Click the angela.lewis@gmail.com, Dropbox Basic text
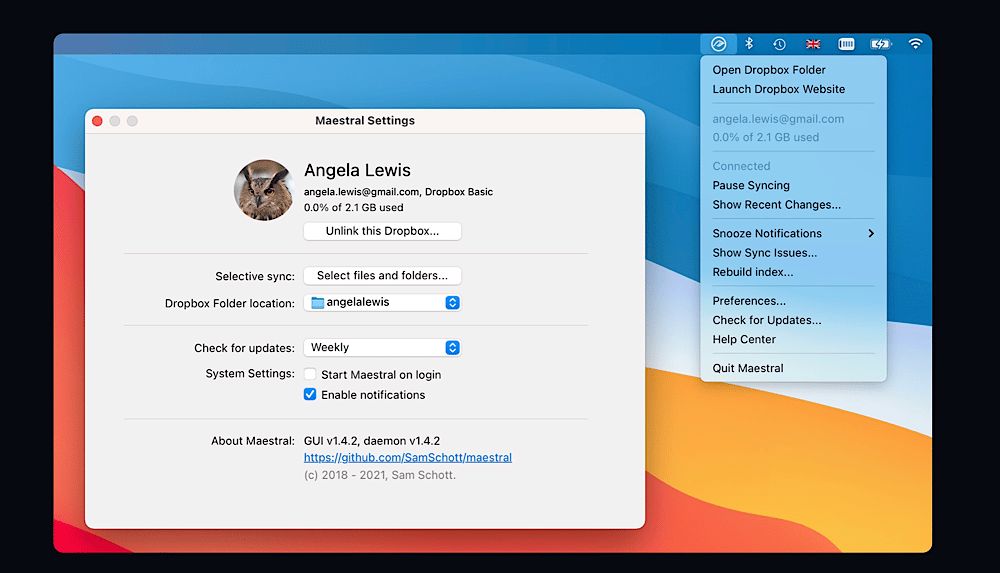1000x573 pixels. click(x=398, y=191)
